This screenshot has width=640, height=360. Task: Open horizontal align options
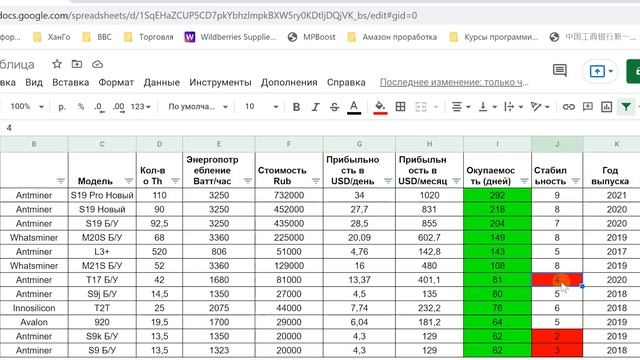click(461, 107)
